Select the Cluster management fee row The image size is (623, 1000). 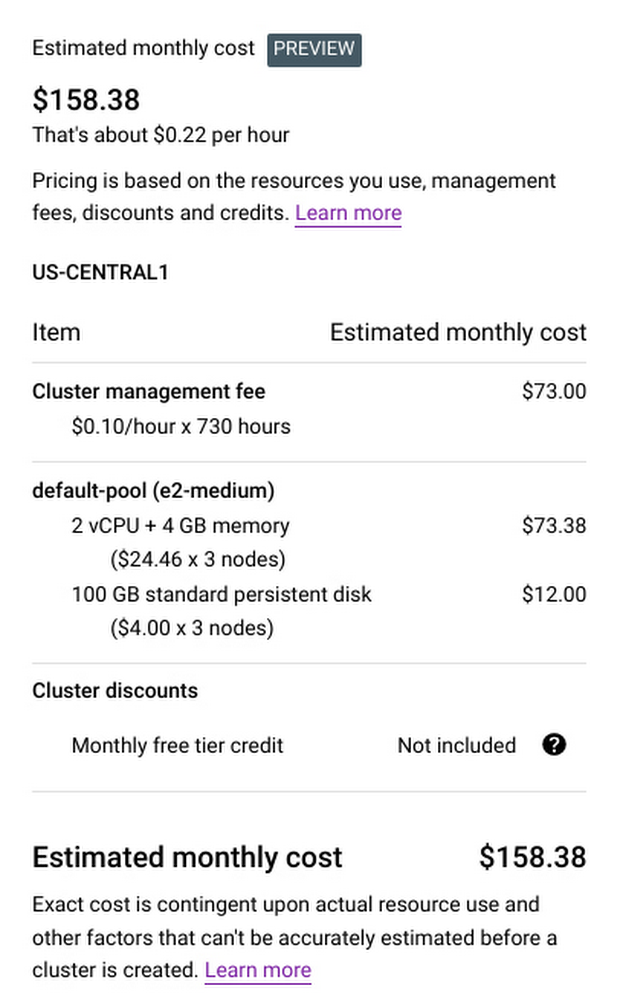click(148, 391)
